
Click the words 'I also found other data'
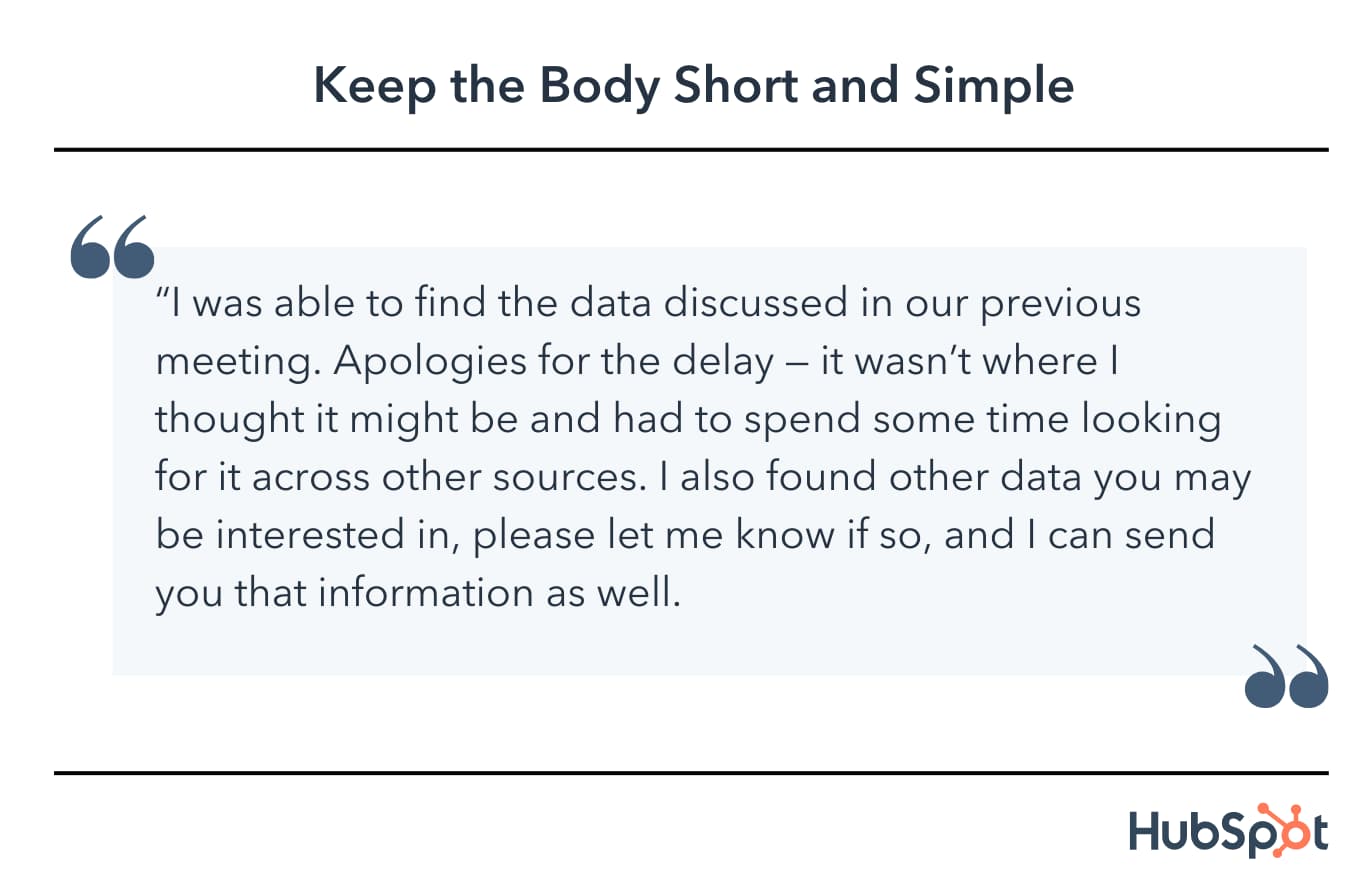(869, 478)
